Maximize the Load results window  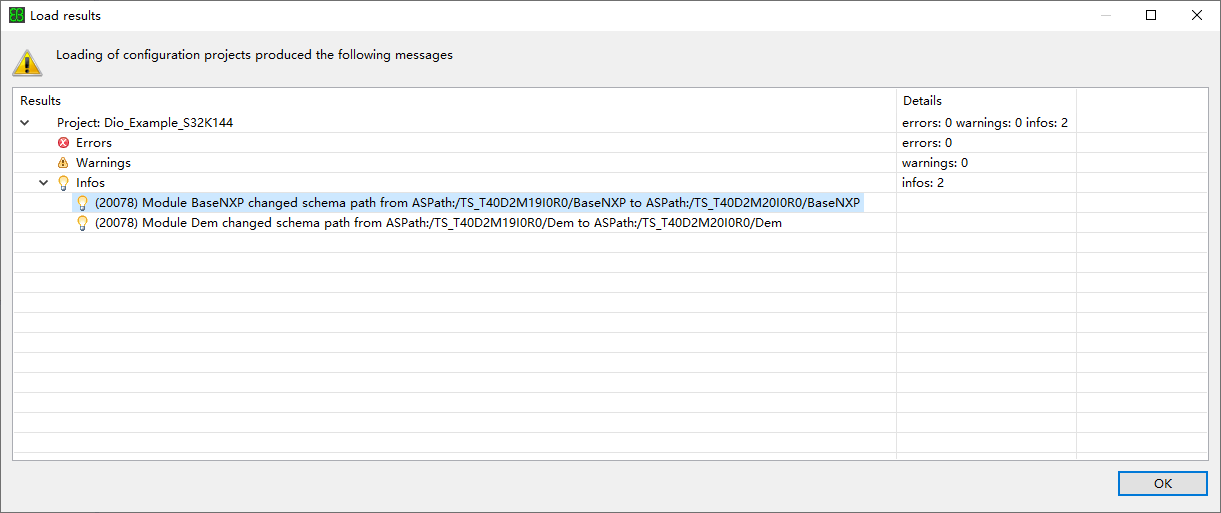tap(1151, 15)
